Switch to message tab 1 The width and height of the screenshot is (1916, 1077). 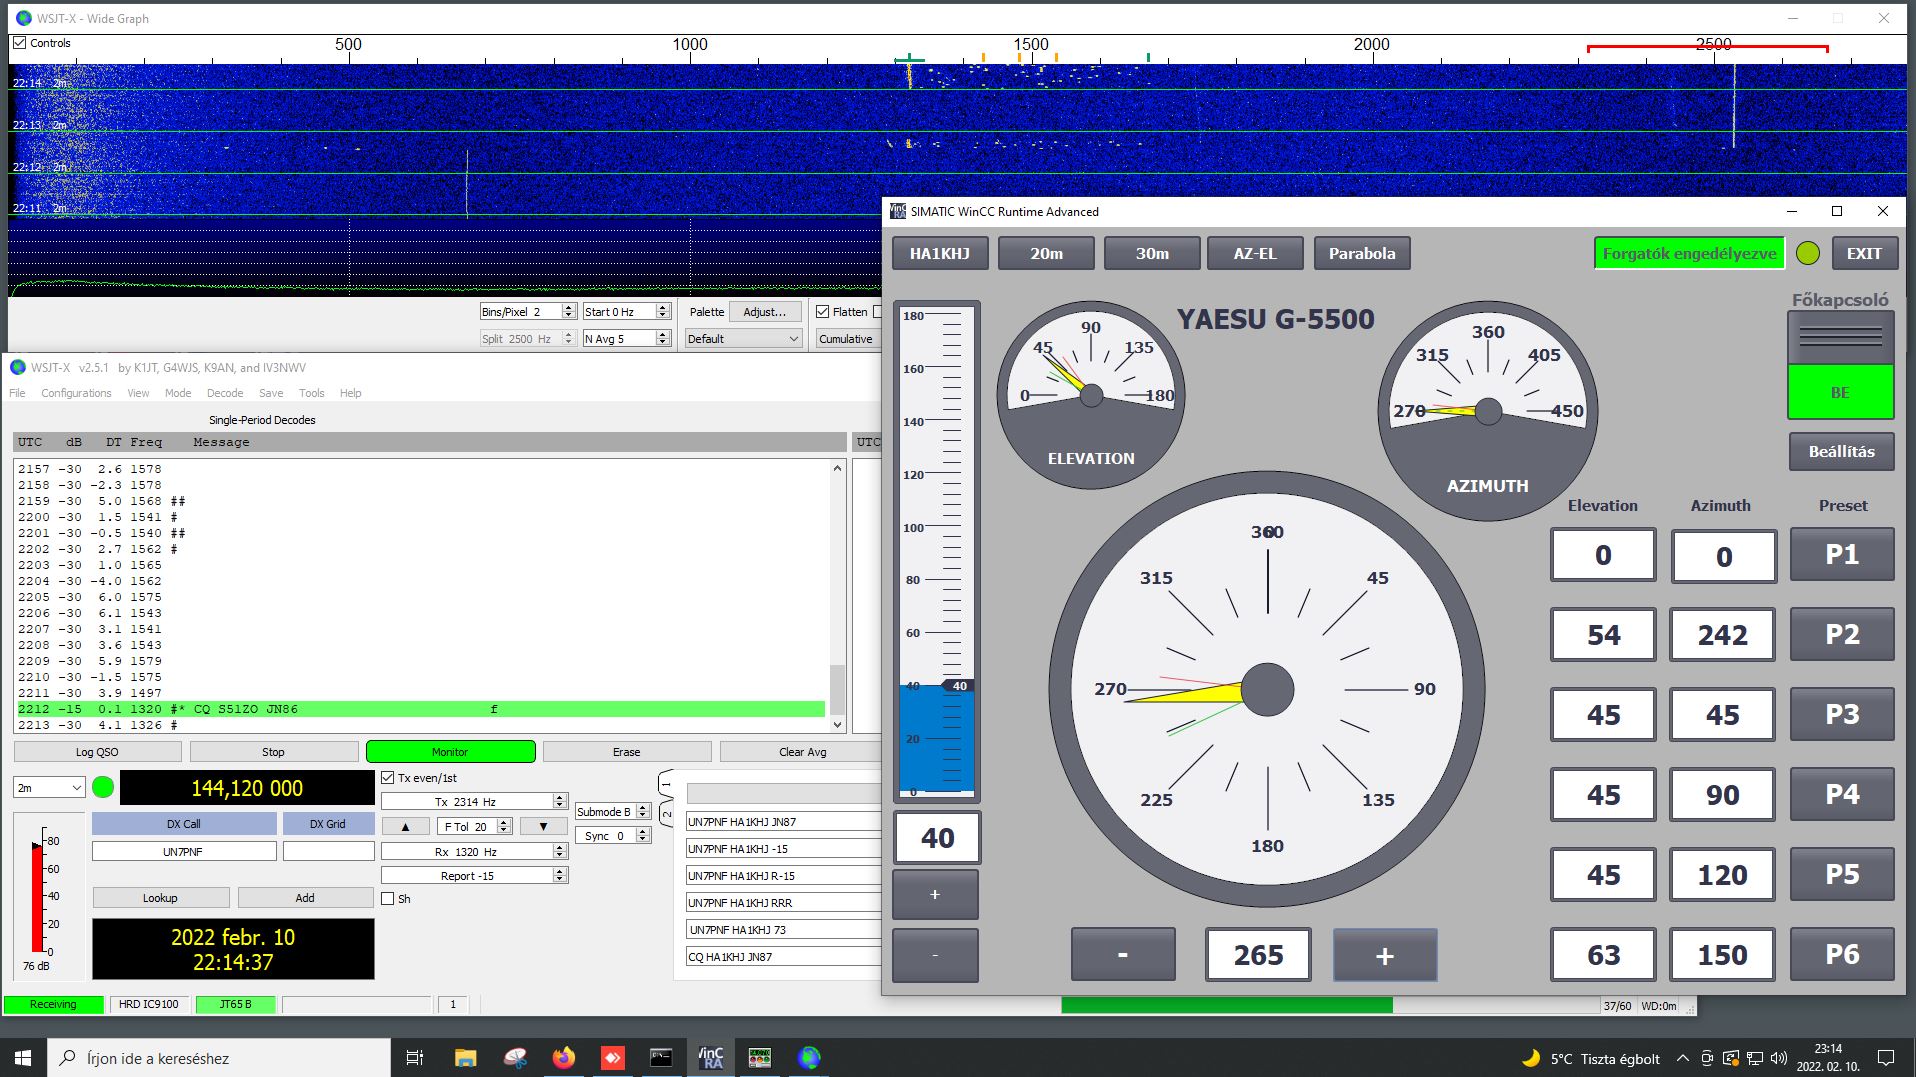pos(666,784)
